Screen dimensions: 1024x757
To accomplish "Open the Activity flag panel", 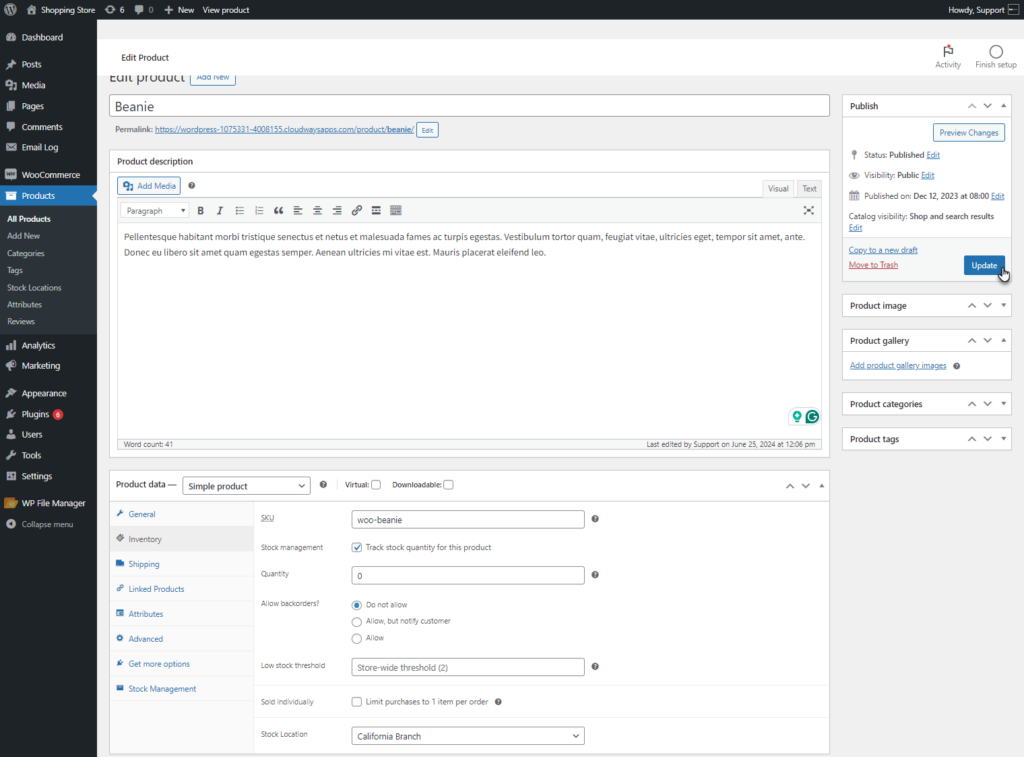I will pyautogui.click(x=948, y=56).
